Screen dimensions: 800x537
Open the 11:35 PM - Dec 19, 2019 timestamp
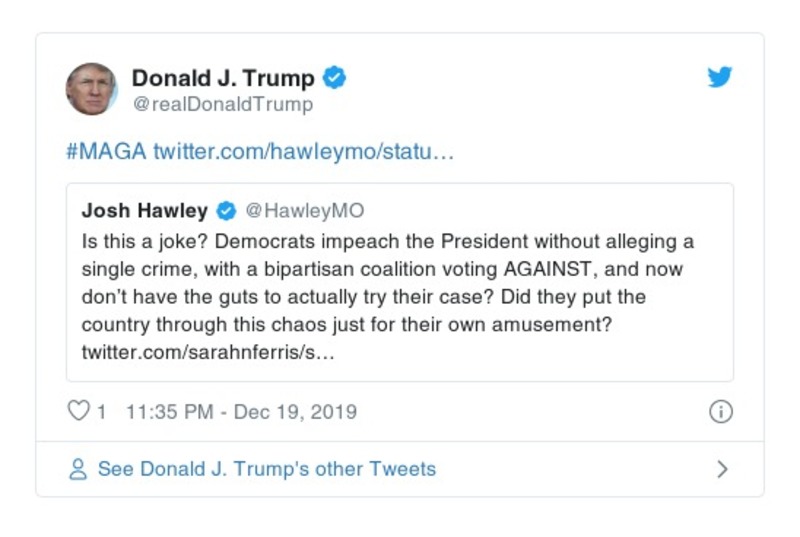[241, 412]
